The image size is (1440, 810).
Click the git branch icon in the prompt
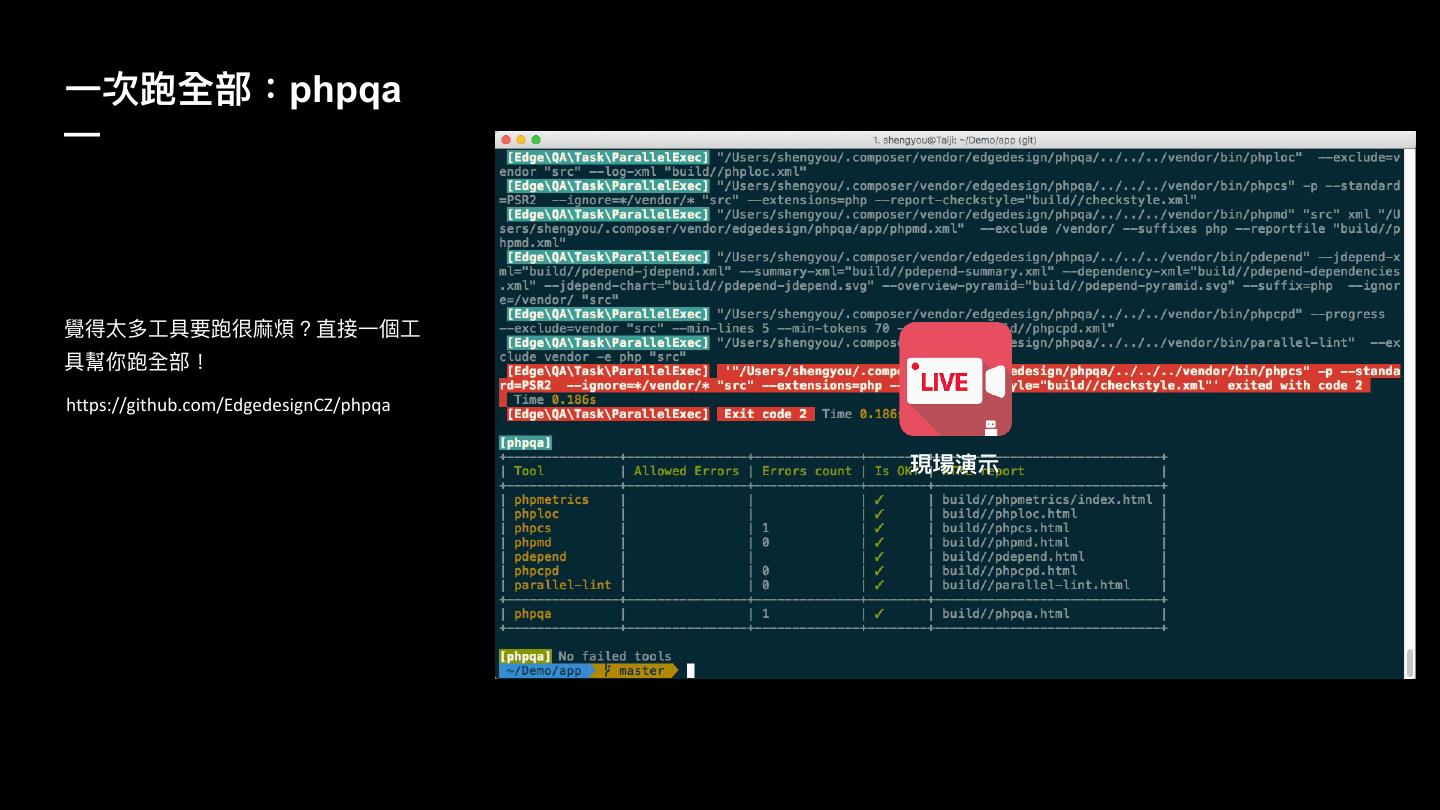click(607, 671)
